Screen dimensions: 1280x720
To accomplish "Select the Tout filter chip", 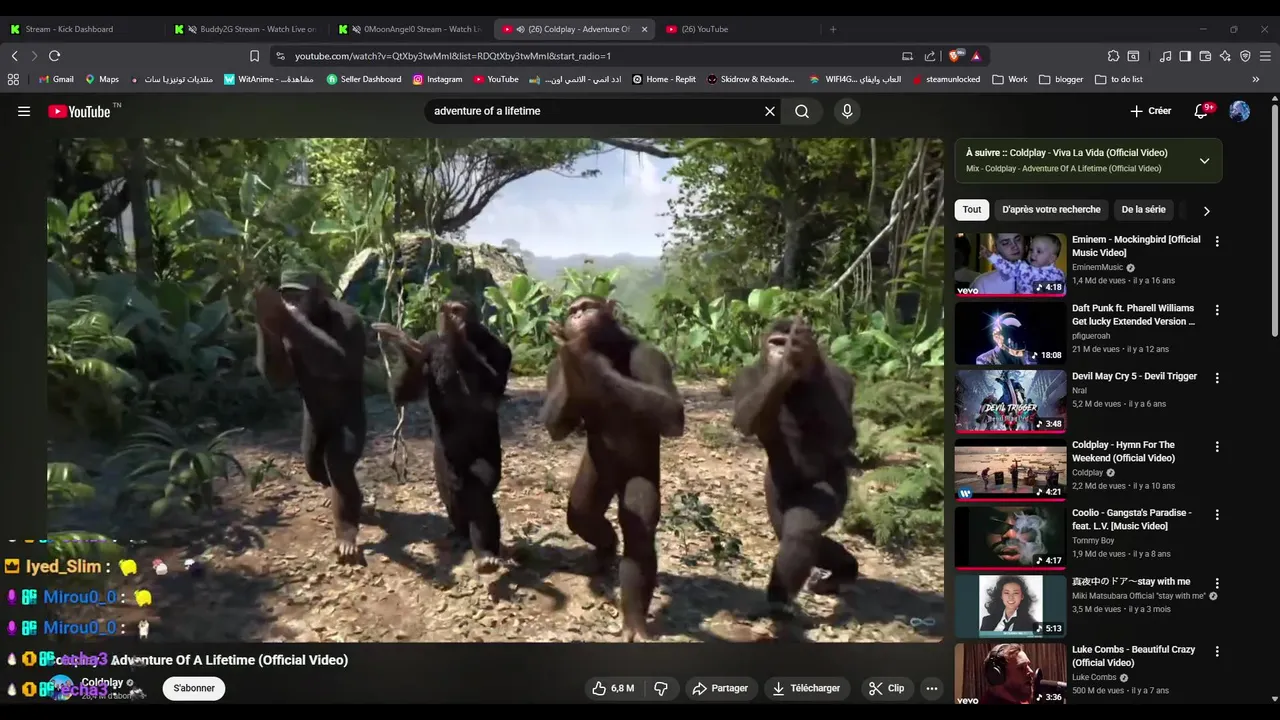I will pyautogui.click(x=972, y=210).
